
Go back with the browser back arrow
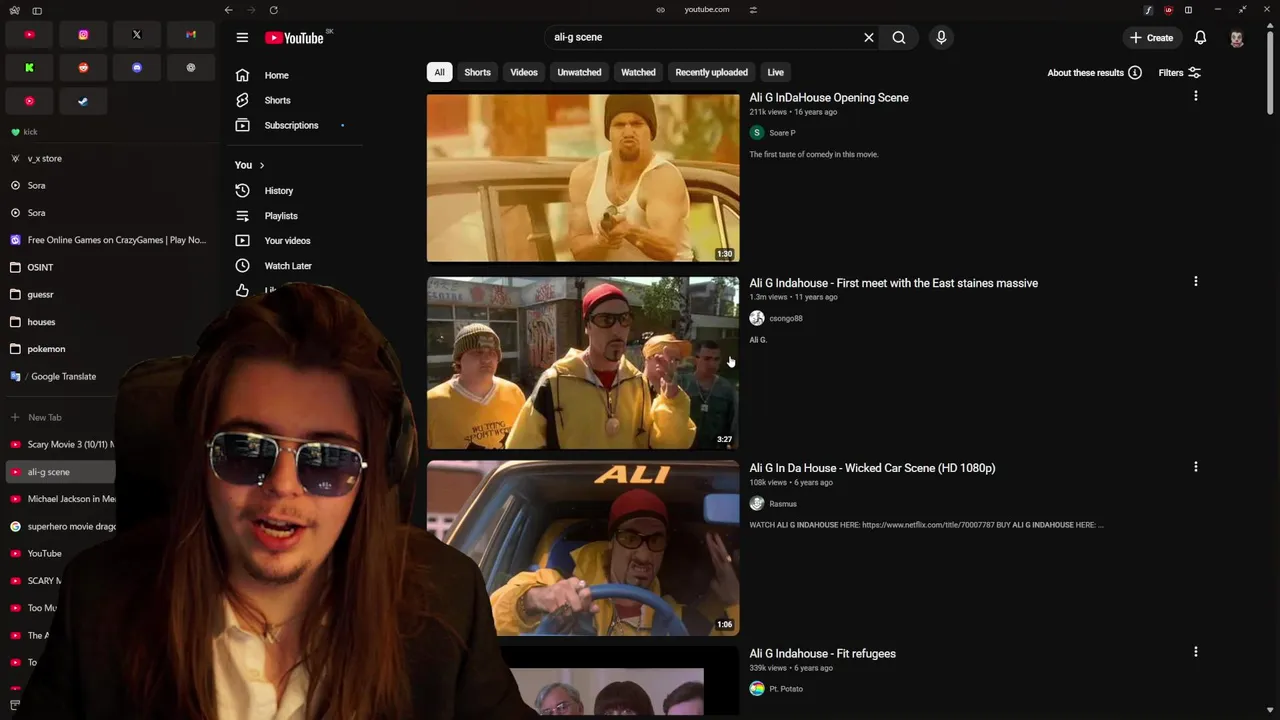[x=229, y=10]
